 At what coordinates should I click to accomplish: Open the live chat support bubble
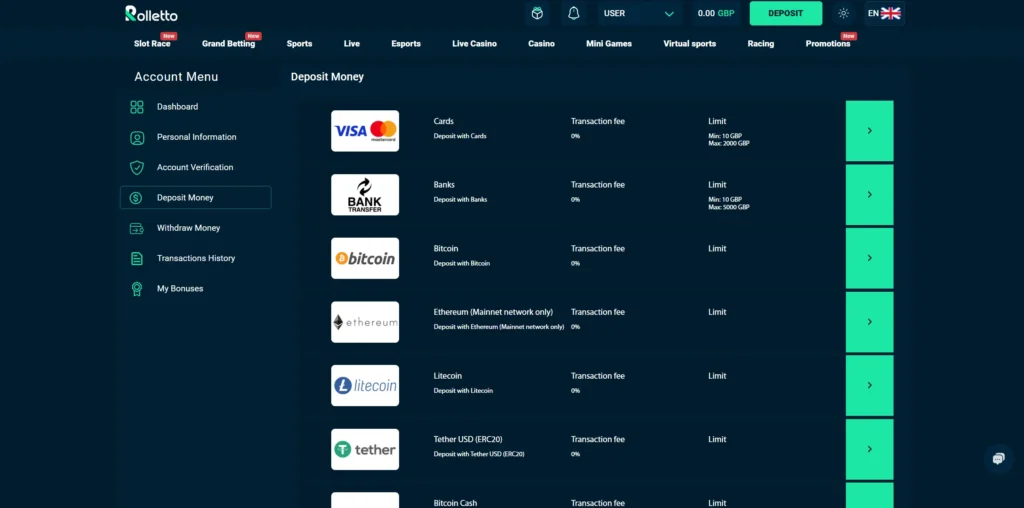998,459
